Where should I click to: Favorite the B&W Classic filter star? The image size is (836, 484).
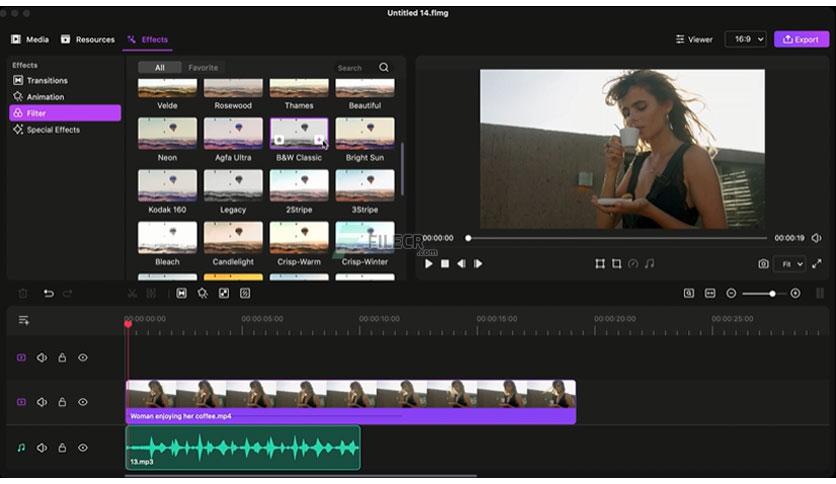279,140
